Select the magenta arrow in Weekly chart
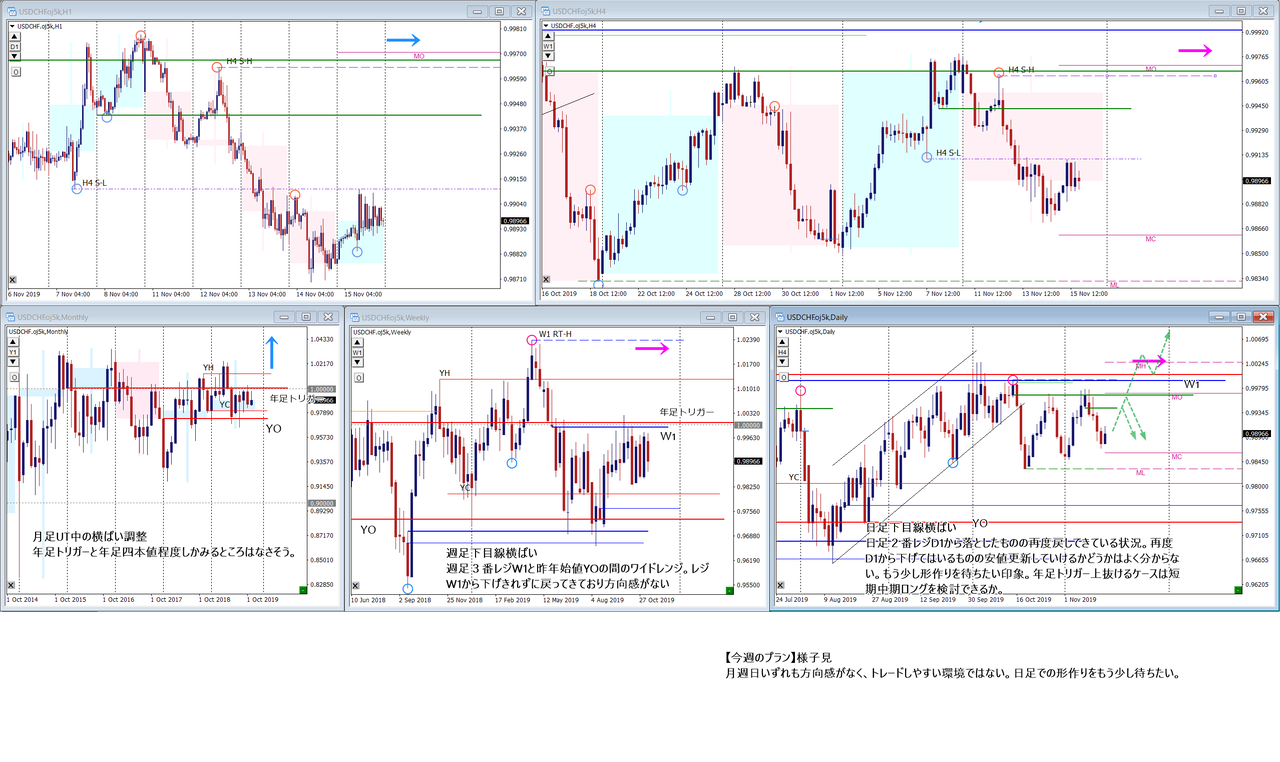This screenshot has height=762, width=1280. 651,349
